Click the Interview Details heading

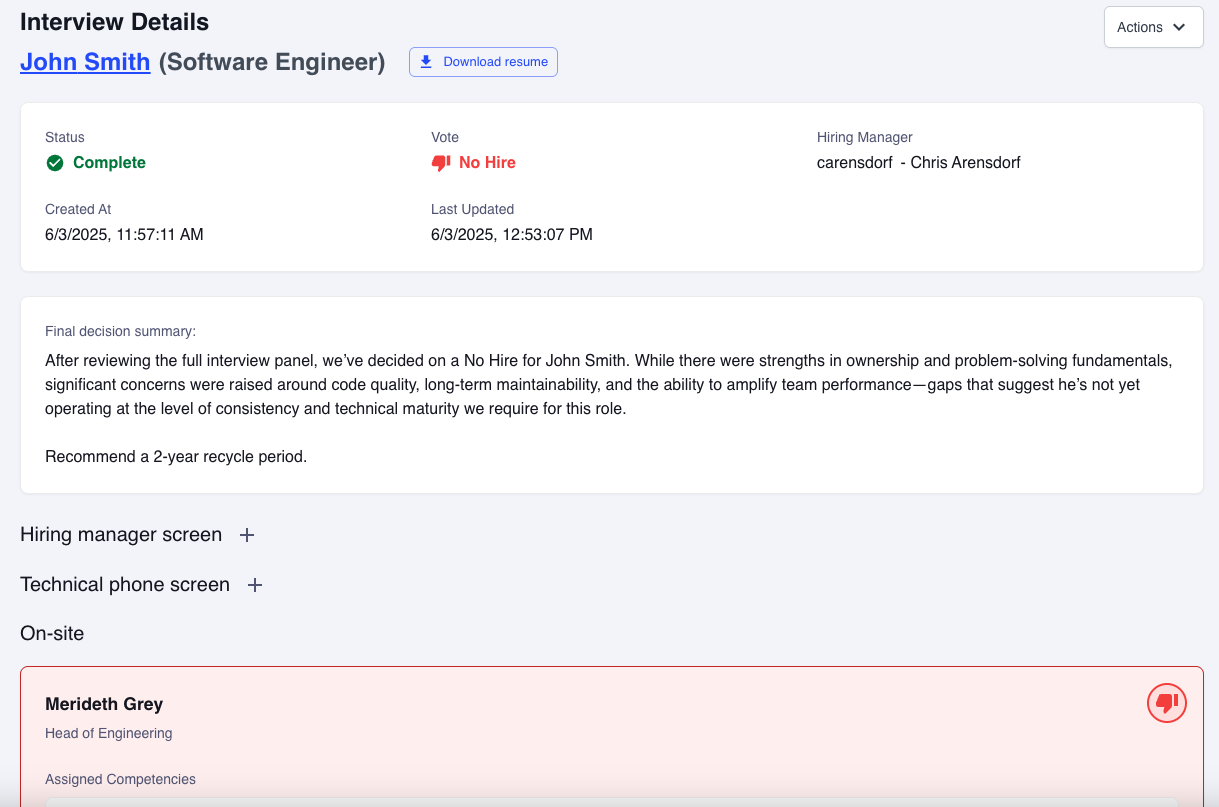click(114, 21)
